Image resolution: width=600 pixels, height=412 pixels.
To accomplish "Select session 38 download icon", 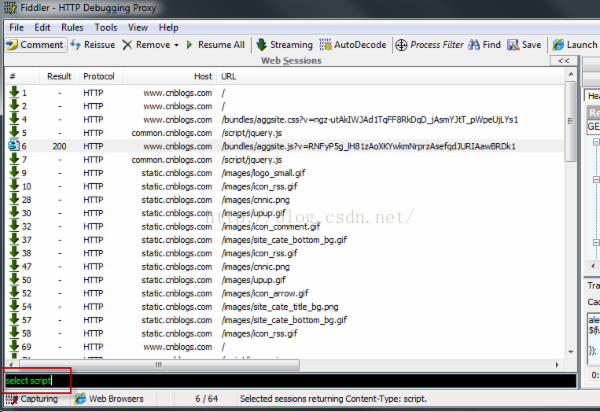I will 14,253.
